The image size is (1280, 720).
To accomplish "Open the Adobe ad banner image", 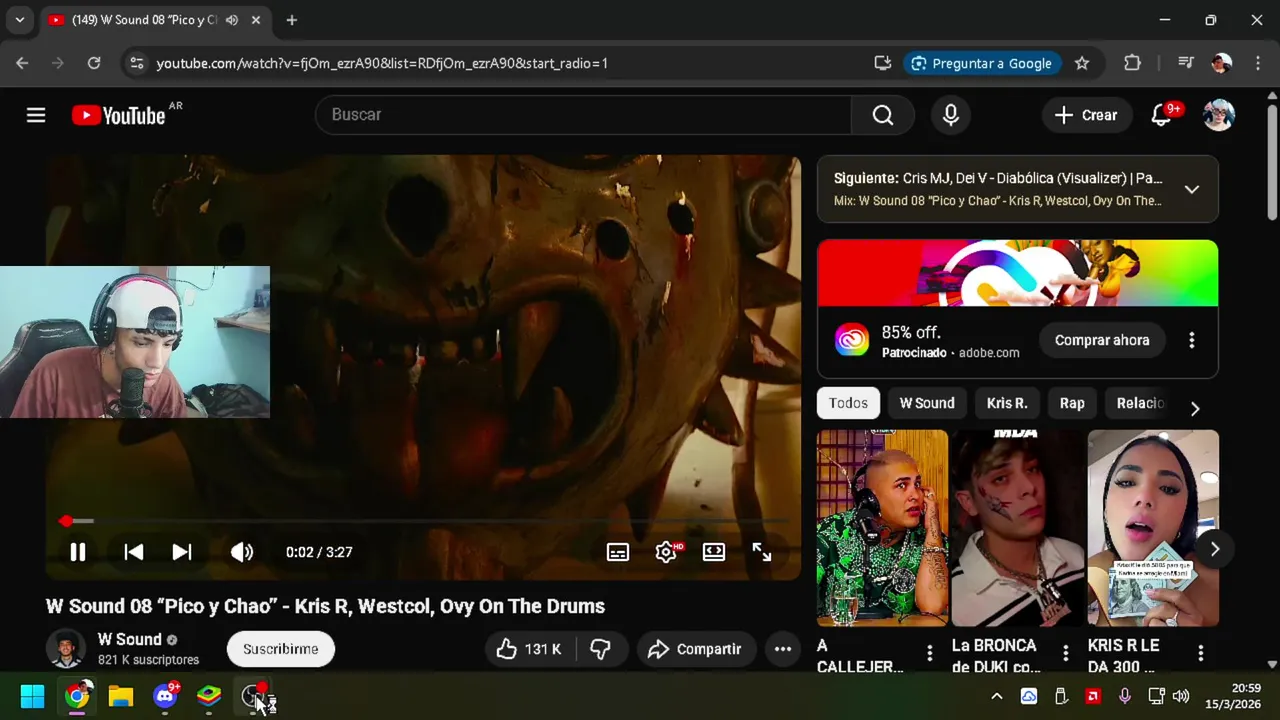I will click(1018, 273).
